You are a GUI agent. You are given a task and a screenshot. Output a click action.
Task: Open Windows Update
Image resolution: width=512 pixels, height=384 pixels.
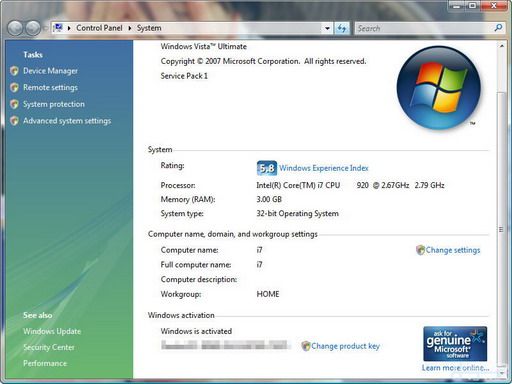click(x=52, y=331)
